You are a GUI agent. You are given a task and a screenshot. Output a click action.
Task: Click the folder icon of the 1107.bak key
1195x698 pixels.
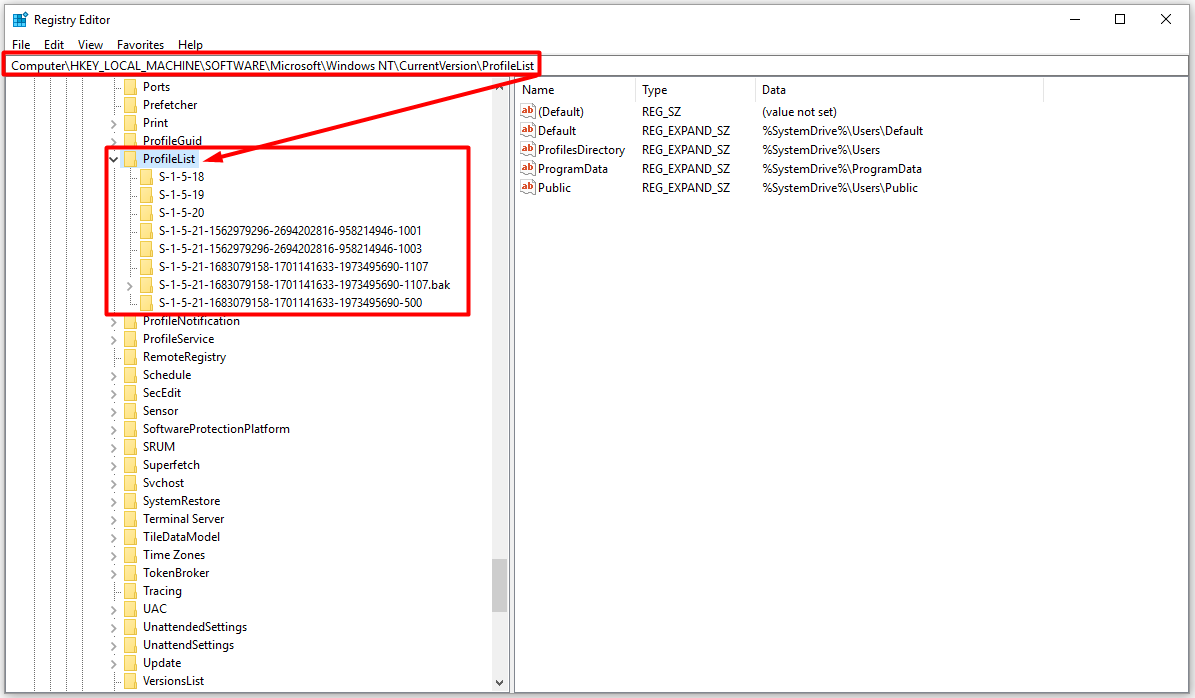pos(146,285)
